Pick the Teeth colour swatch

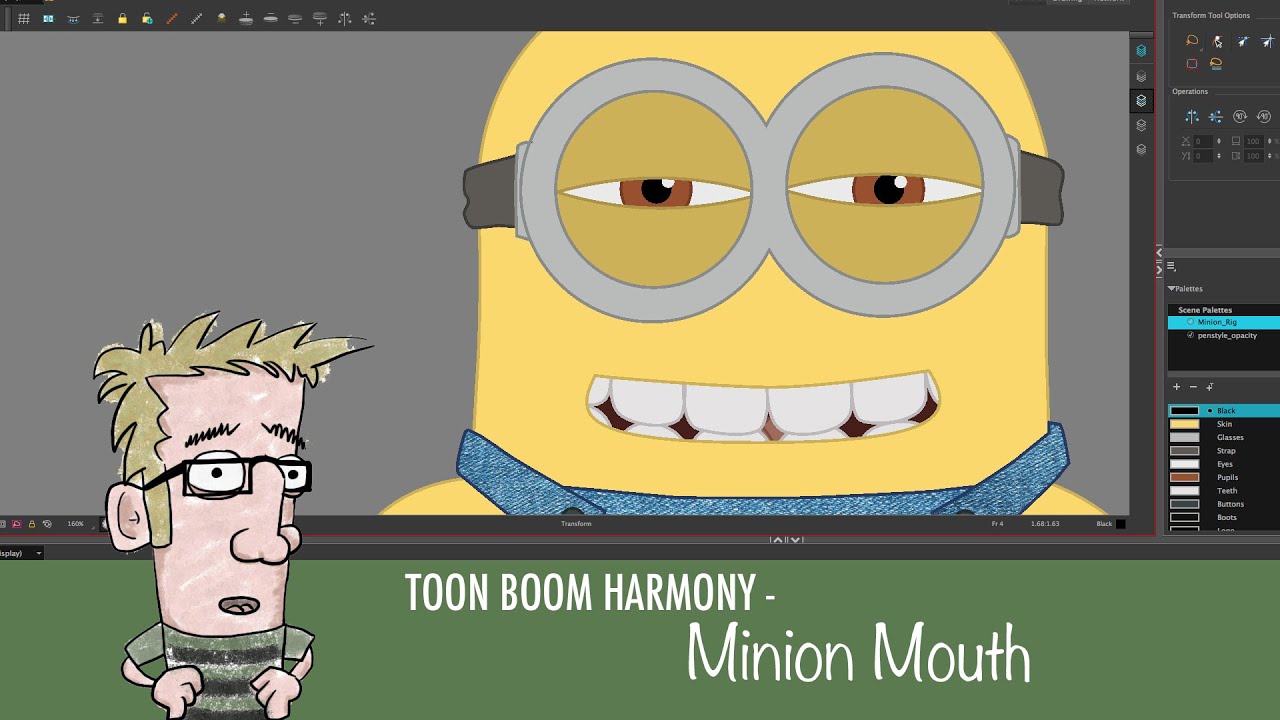tap(1185, 491)
